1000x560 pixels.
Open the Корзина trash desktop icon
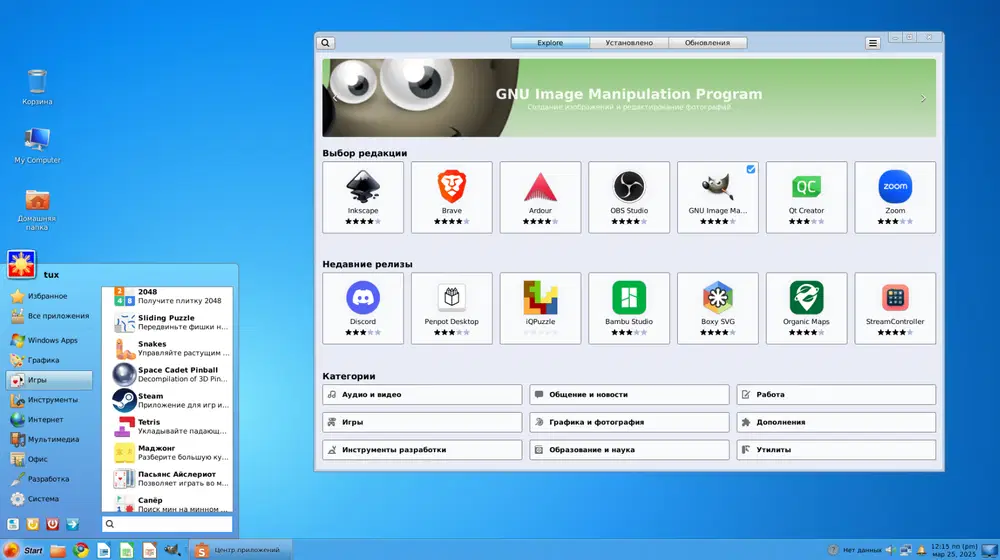click(x=37, y=87)
